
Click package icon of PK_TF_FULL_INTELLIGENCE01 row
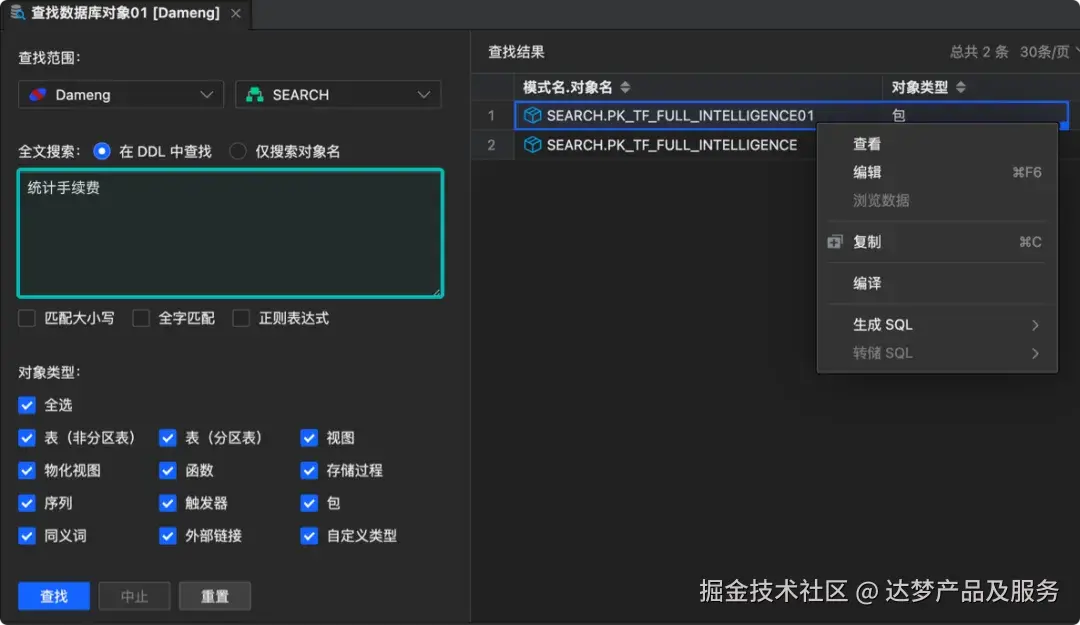pos(532,115)
